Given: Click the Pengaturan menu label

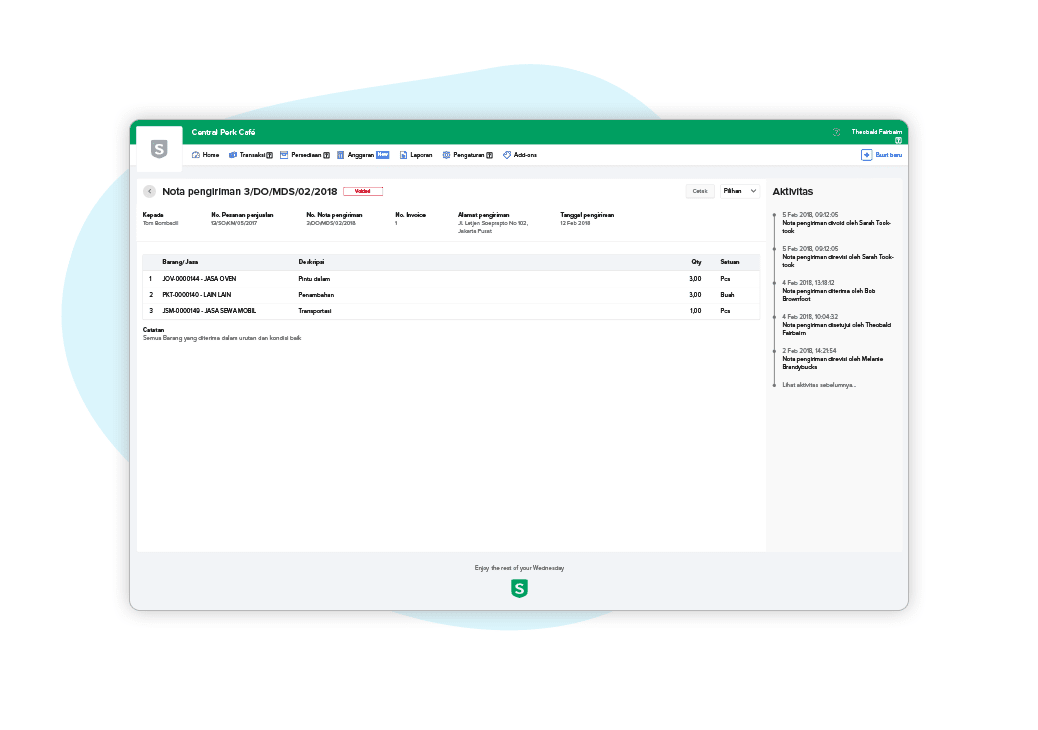Looking at the screenshot, I should [469, 155].
